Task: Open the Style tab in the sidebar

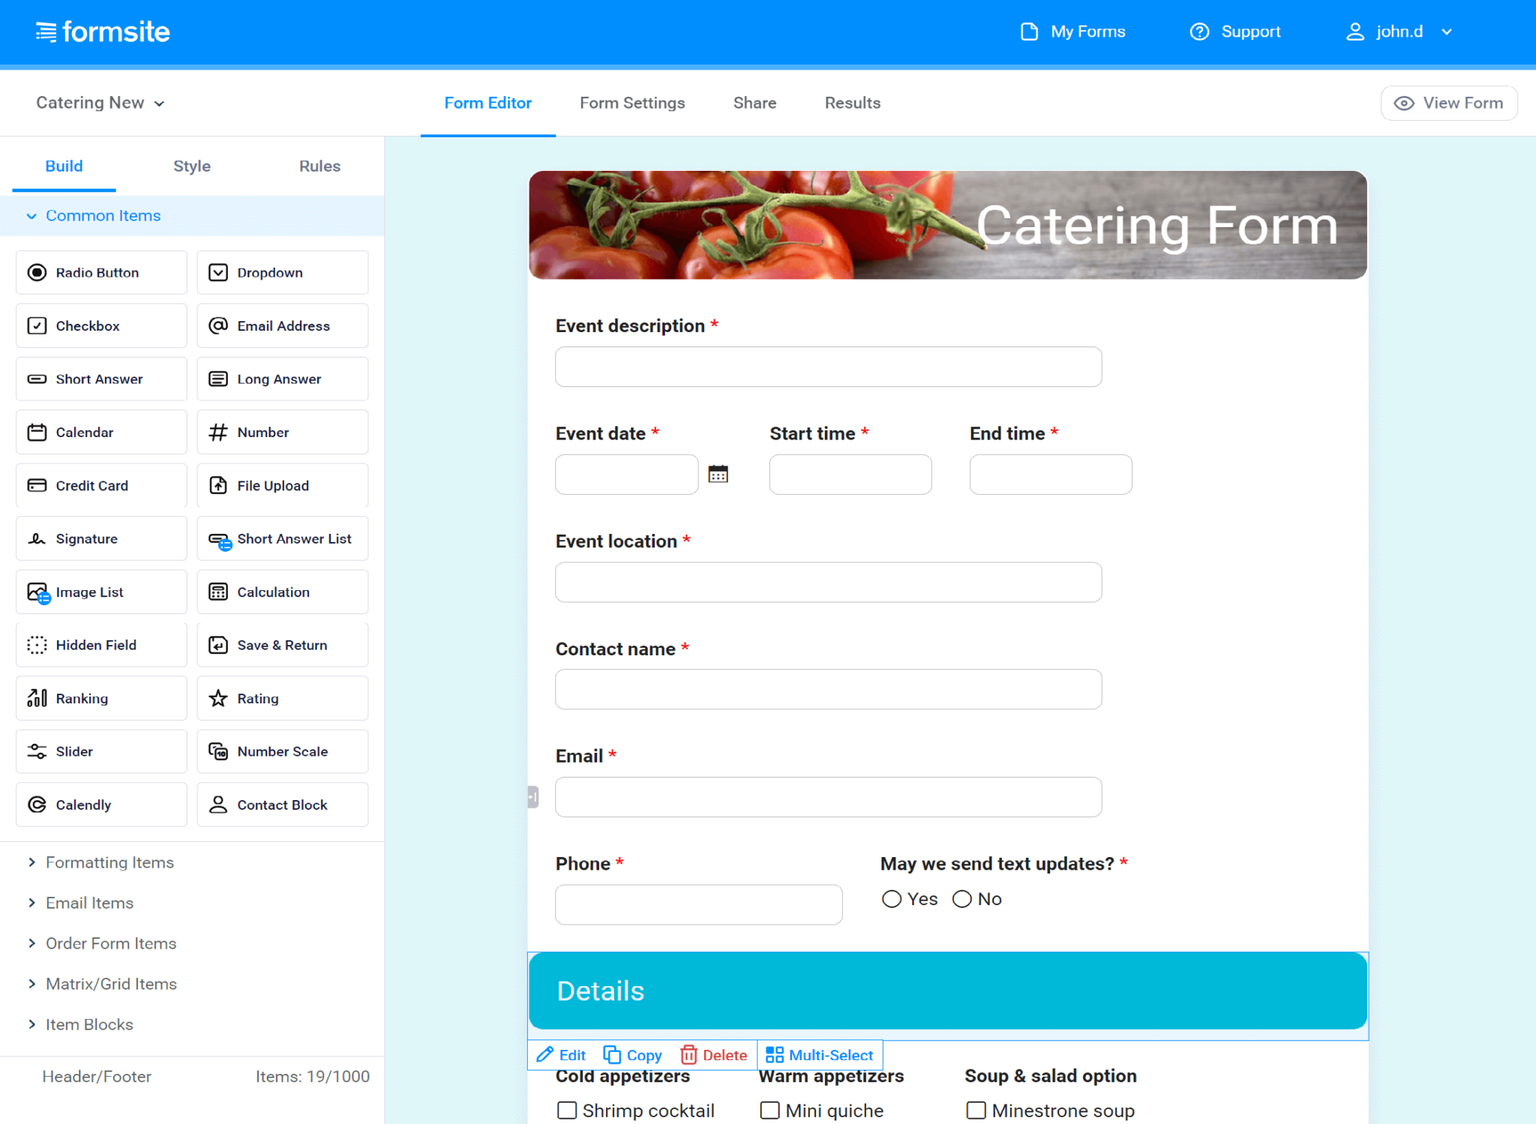Action: click(x=191, y=166)
